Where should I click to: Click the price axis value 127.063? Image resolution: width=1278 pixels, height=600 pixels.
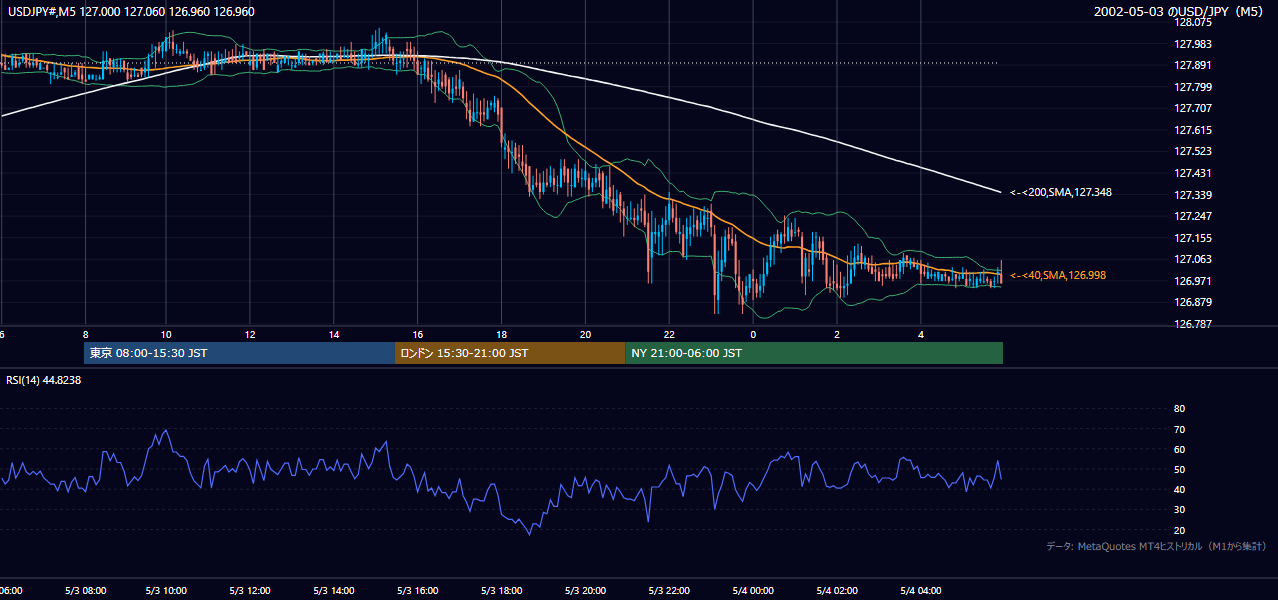pos(1193,259)
